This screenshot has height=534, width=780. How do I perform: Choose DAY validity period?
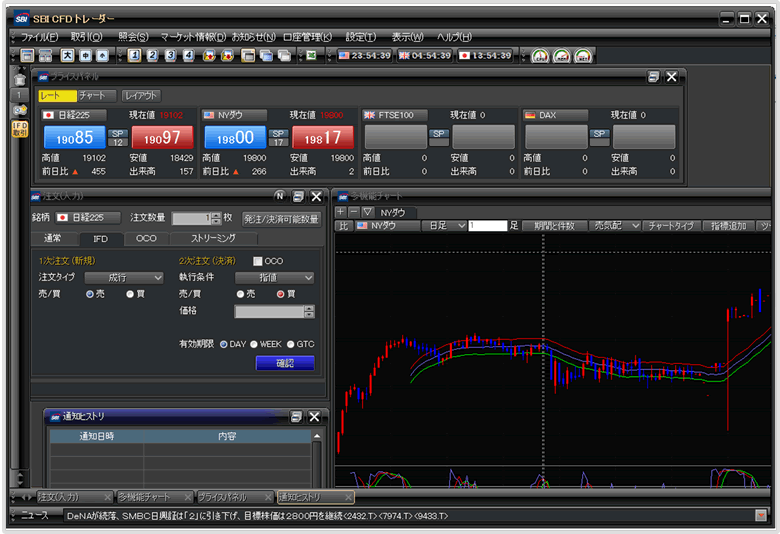(224, 344)
